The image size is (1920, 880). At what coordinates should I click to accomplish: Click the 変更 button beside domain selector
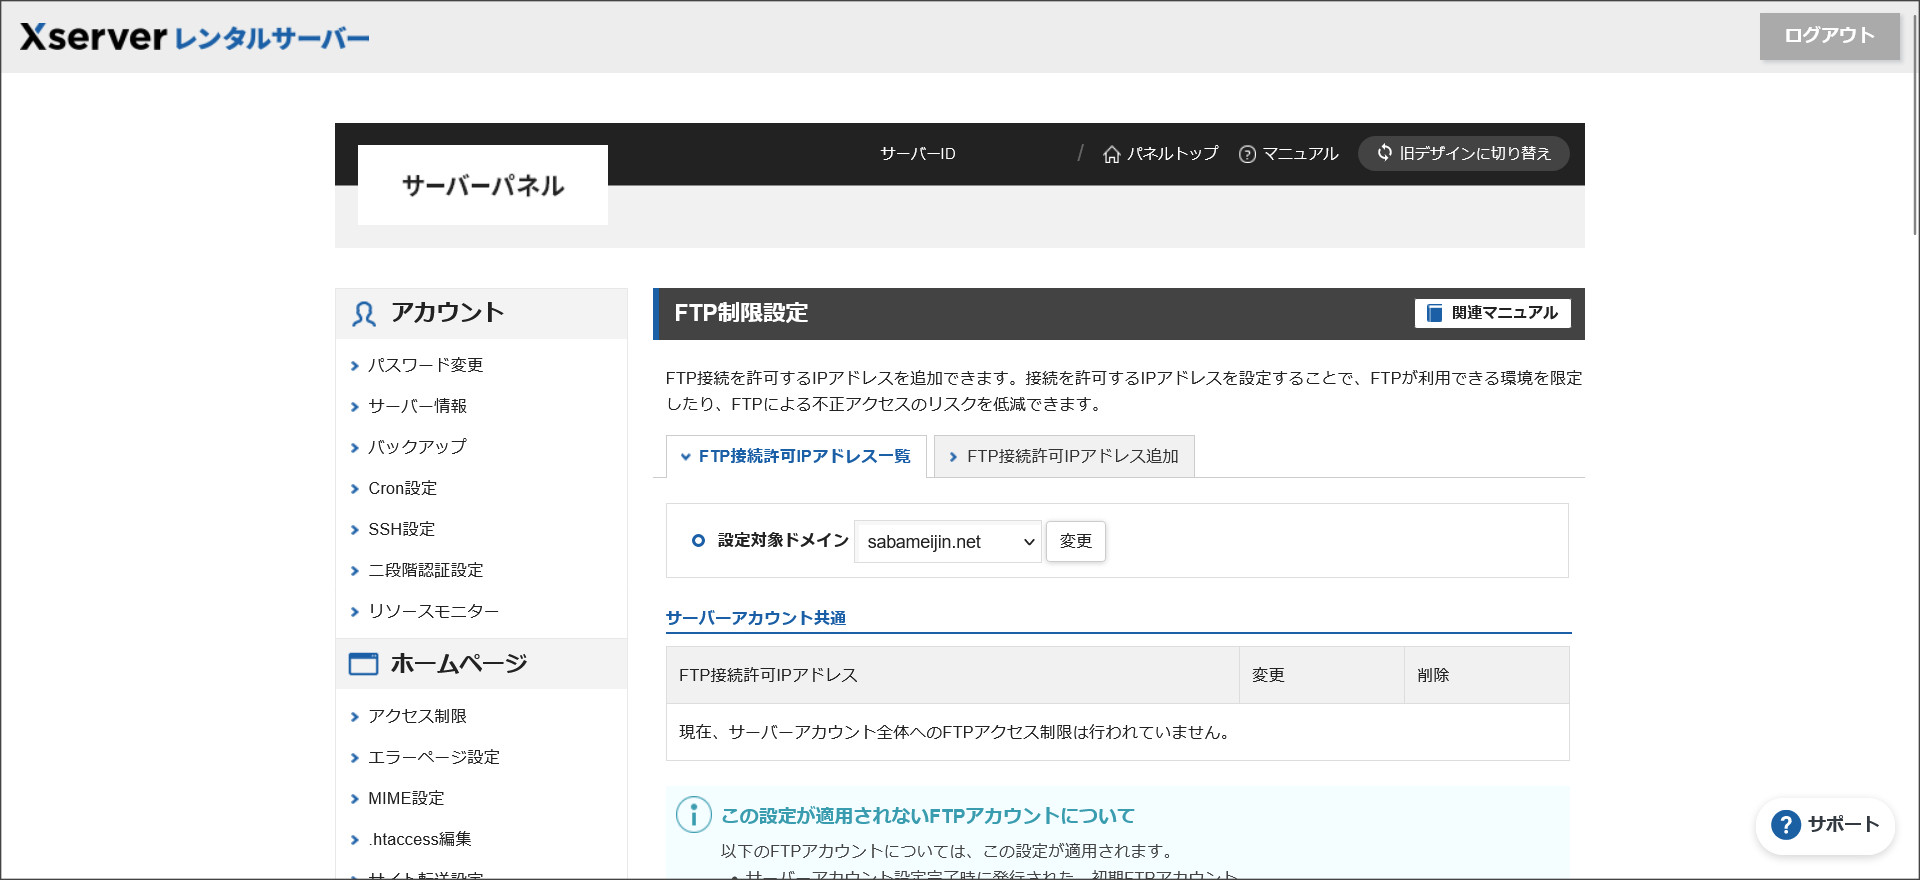[1076, 541]
